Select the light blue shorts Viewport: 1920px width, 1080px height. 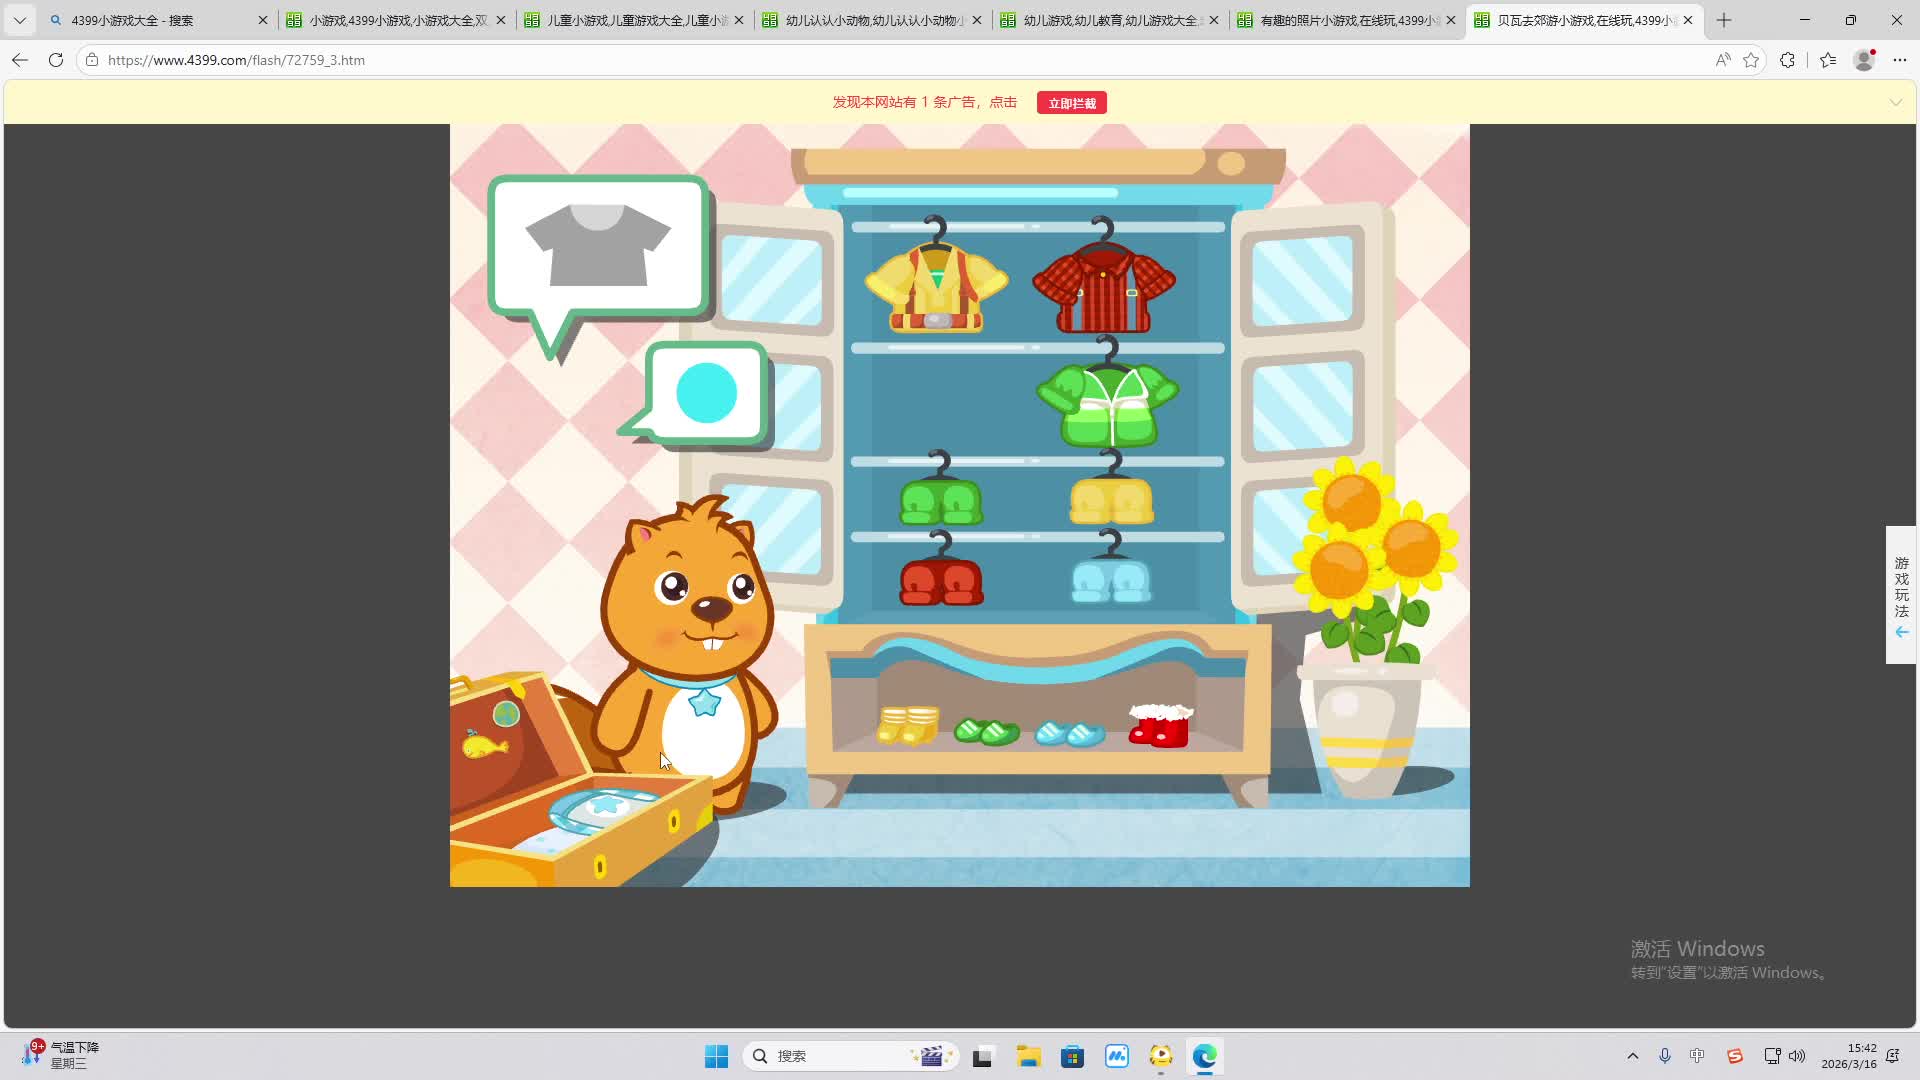(x=1111, y=581)
